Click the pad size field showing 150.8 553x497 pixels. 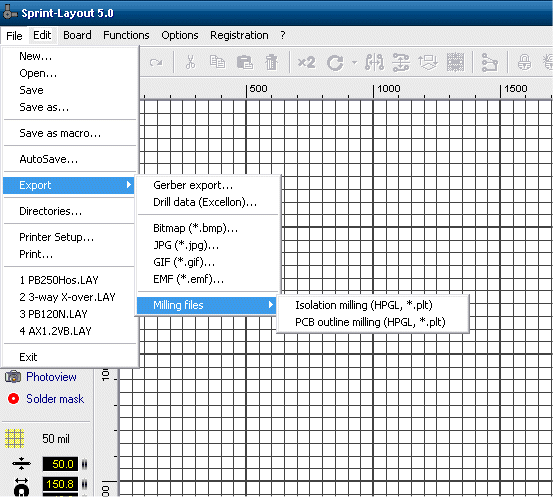point(60,484)
